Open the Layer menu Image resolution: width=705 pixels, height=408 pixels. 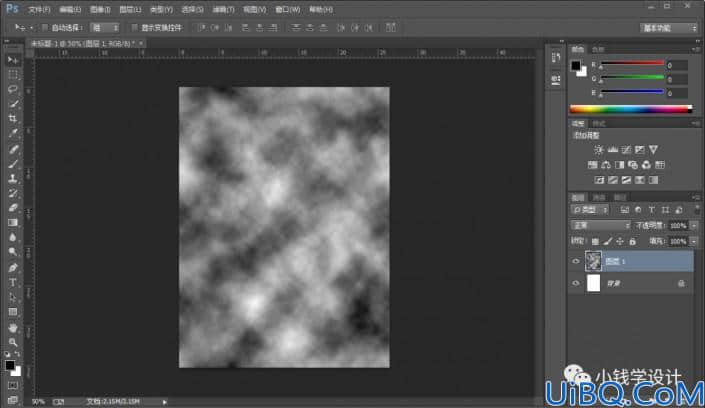click(130, 9)
